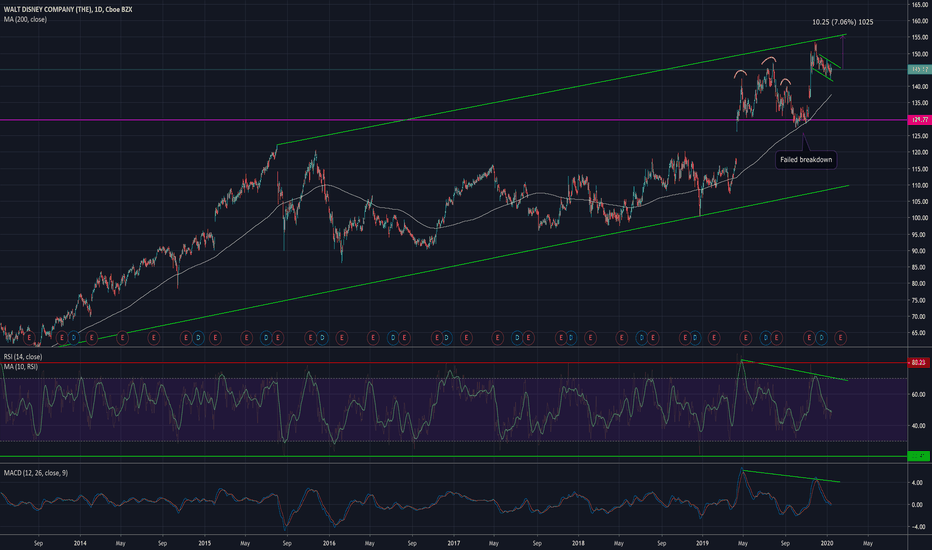Click the 2018 label on the time axis

578,543
